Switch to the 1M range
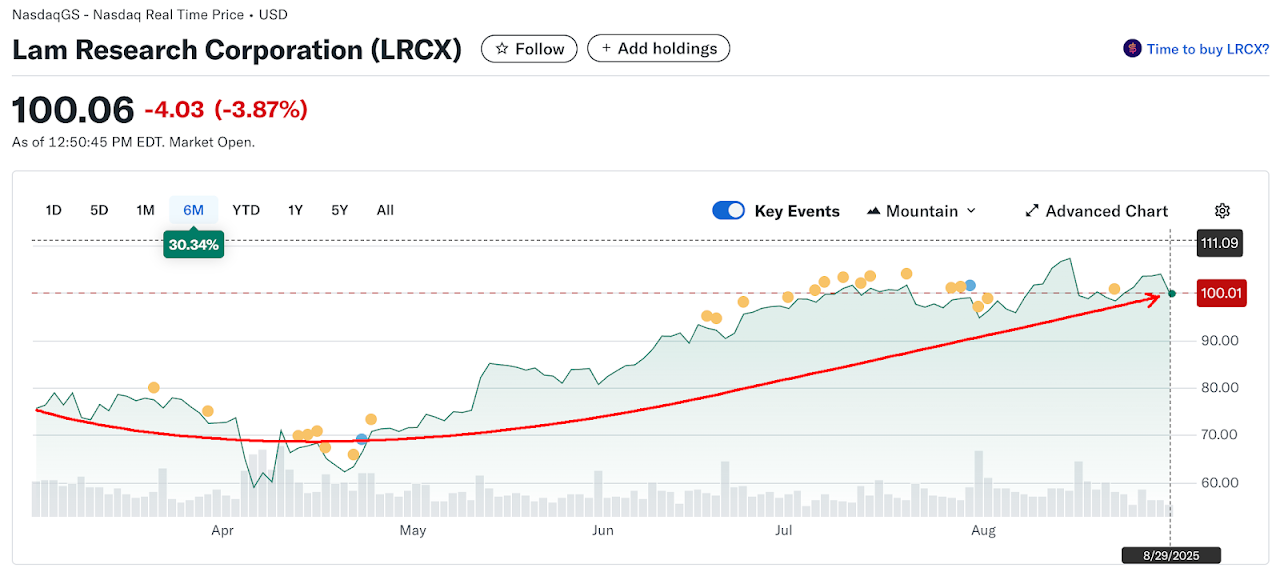The image size is (1280, 572). [145, 210]
